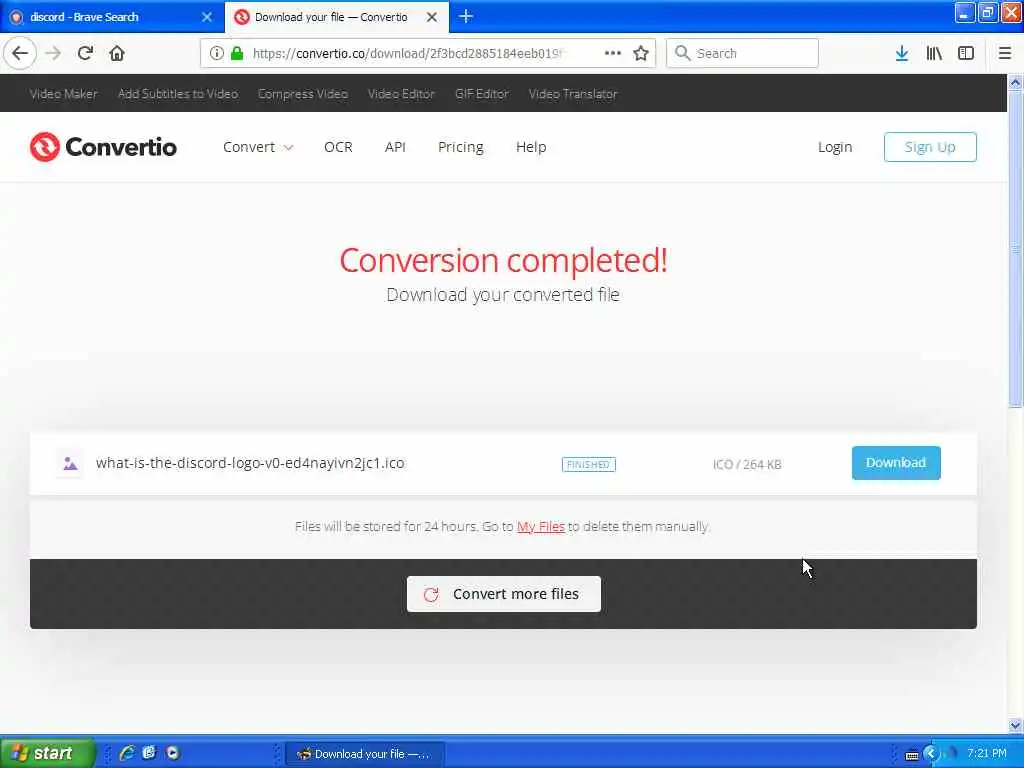Image resolution: width=1024 pixels, height=768 pixels.
Task: Click the address bar URL
Action: click(407, 53)
